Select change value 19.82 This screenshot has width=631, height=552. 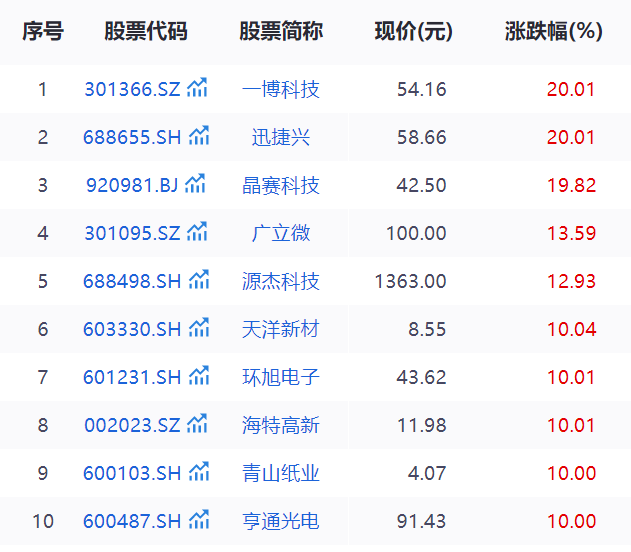(x=571, y=185)
